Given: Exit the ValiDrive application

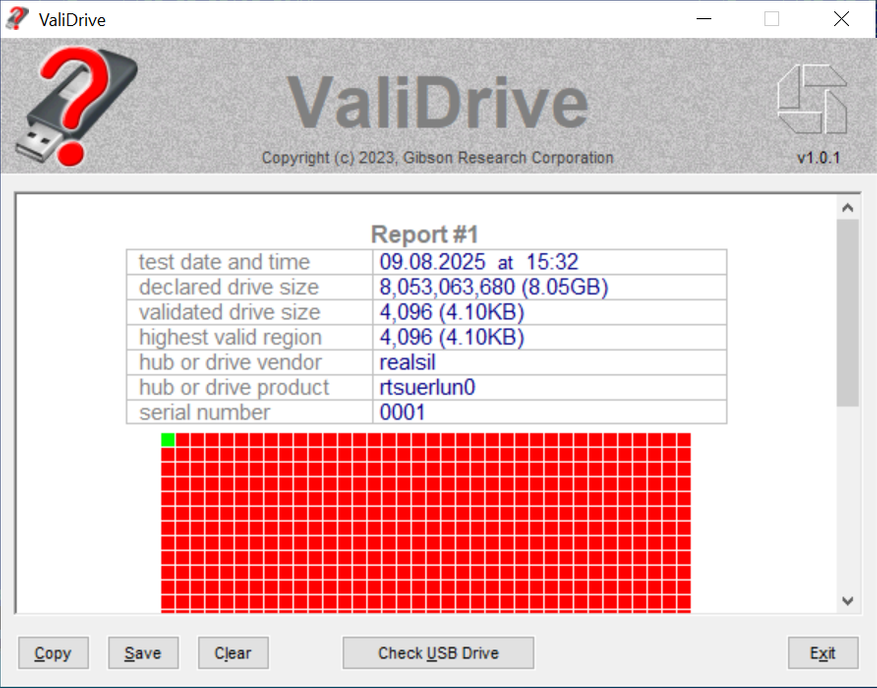Looking at the screenshot, I should click(x=823, y=653).
